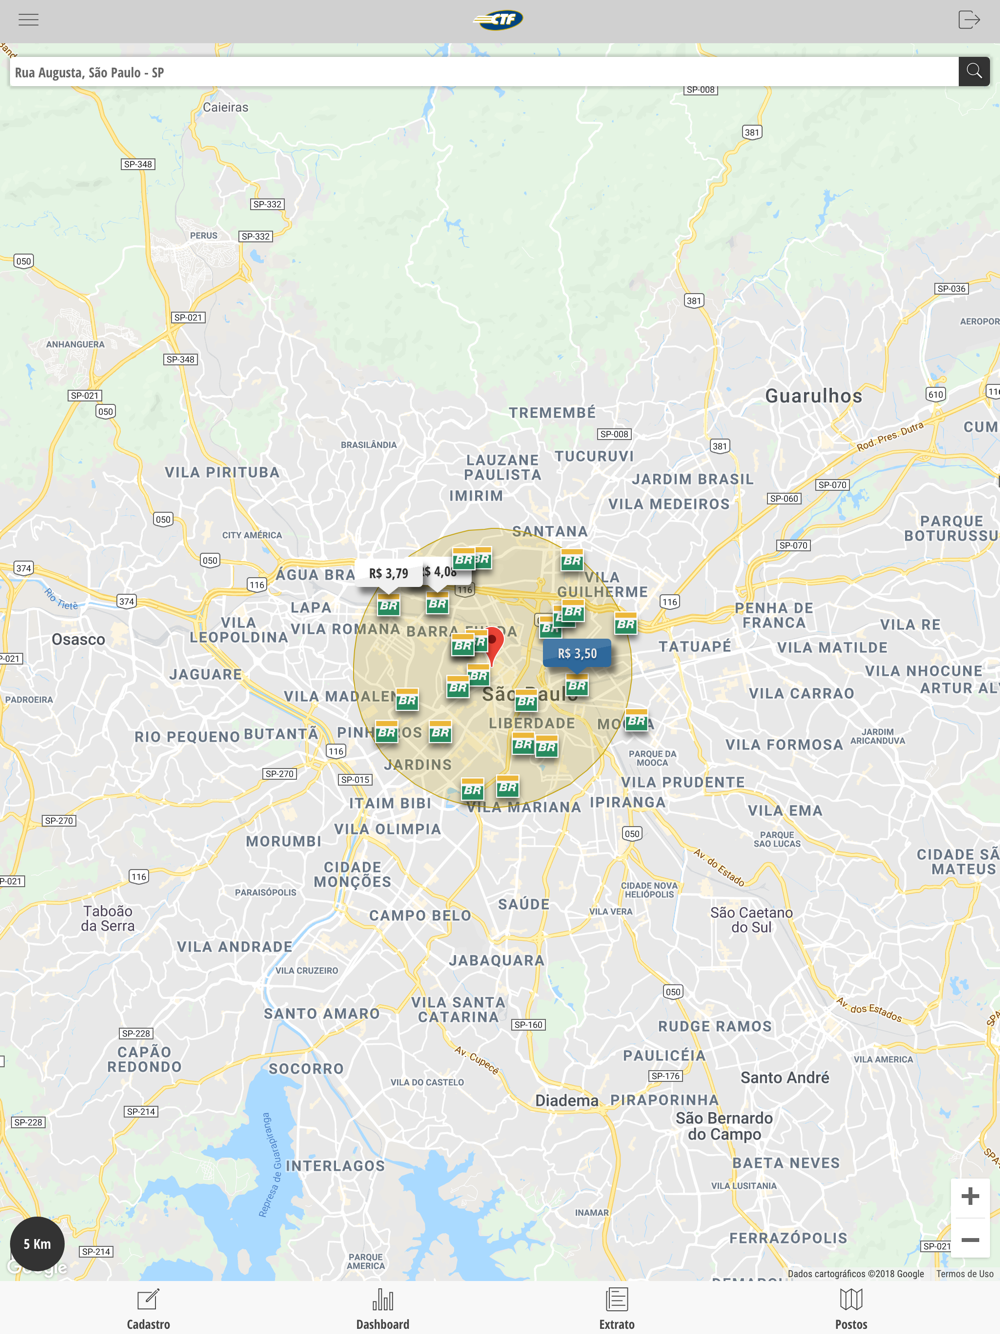Select right BR station below Liberdade label
The height and width of the screenshot is (1334, 1000).
click(546, 746)
